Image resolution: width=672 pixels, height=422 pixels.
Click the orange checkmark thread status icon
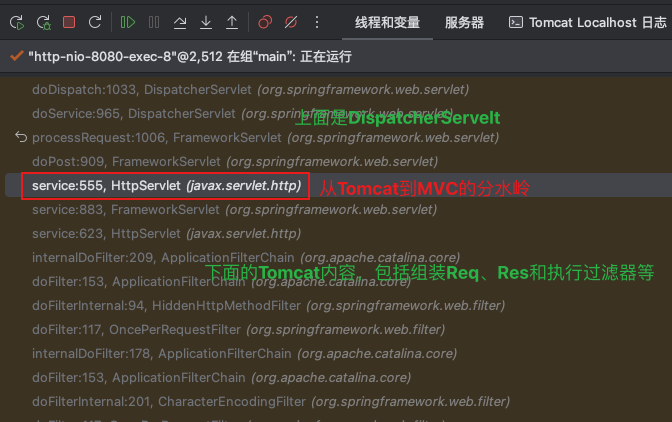click(x=16, y=56)
